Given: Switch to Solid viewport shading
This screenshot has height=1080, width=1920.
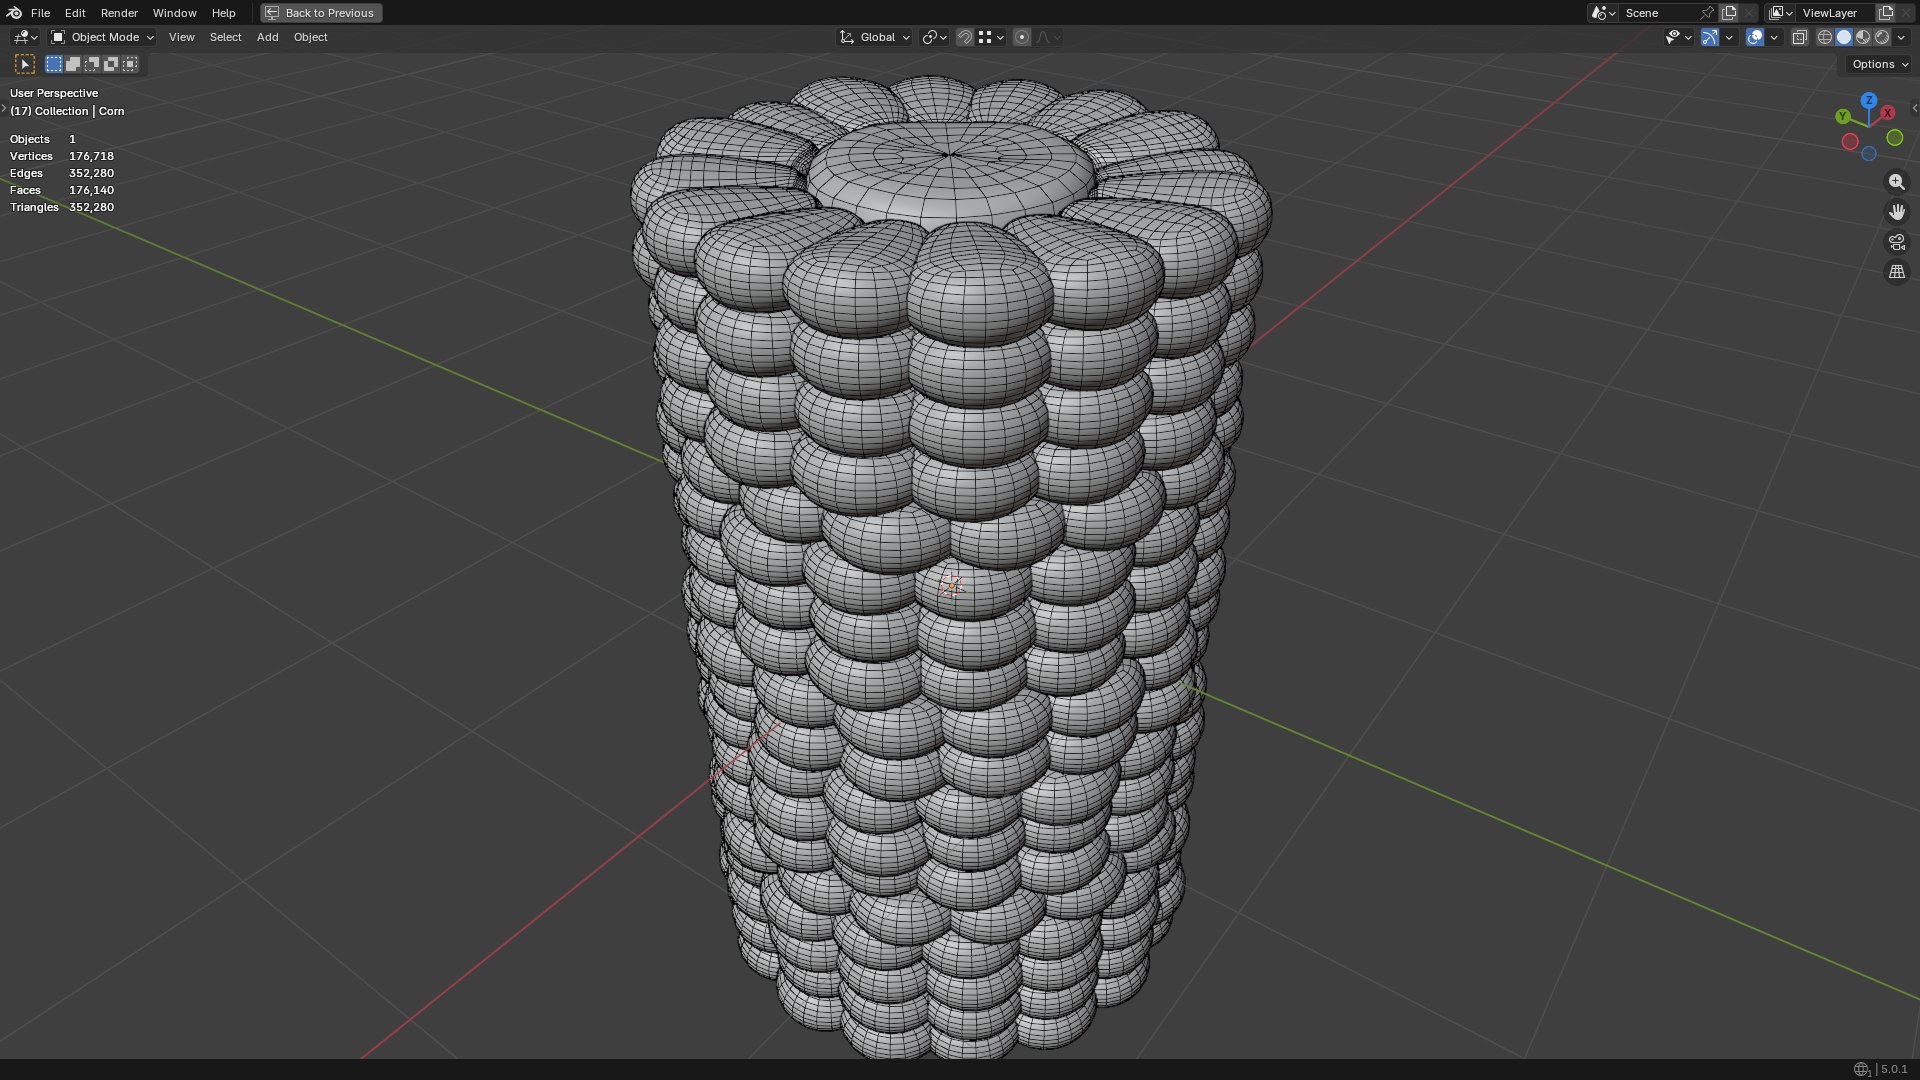Looking at the screenshot, I should pos(1844,37).
